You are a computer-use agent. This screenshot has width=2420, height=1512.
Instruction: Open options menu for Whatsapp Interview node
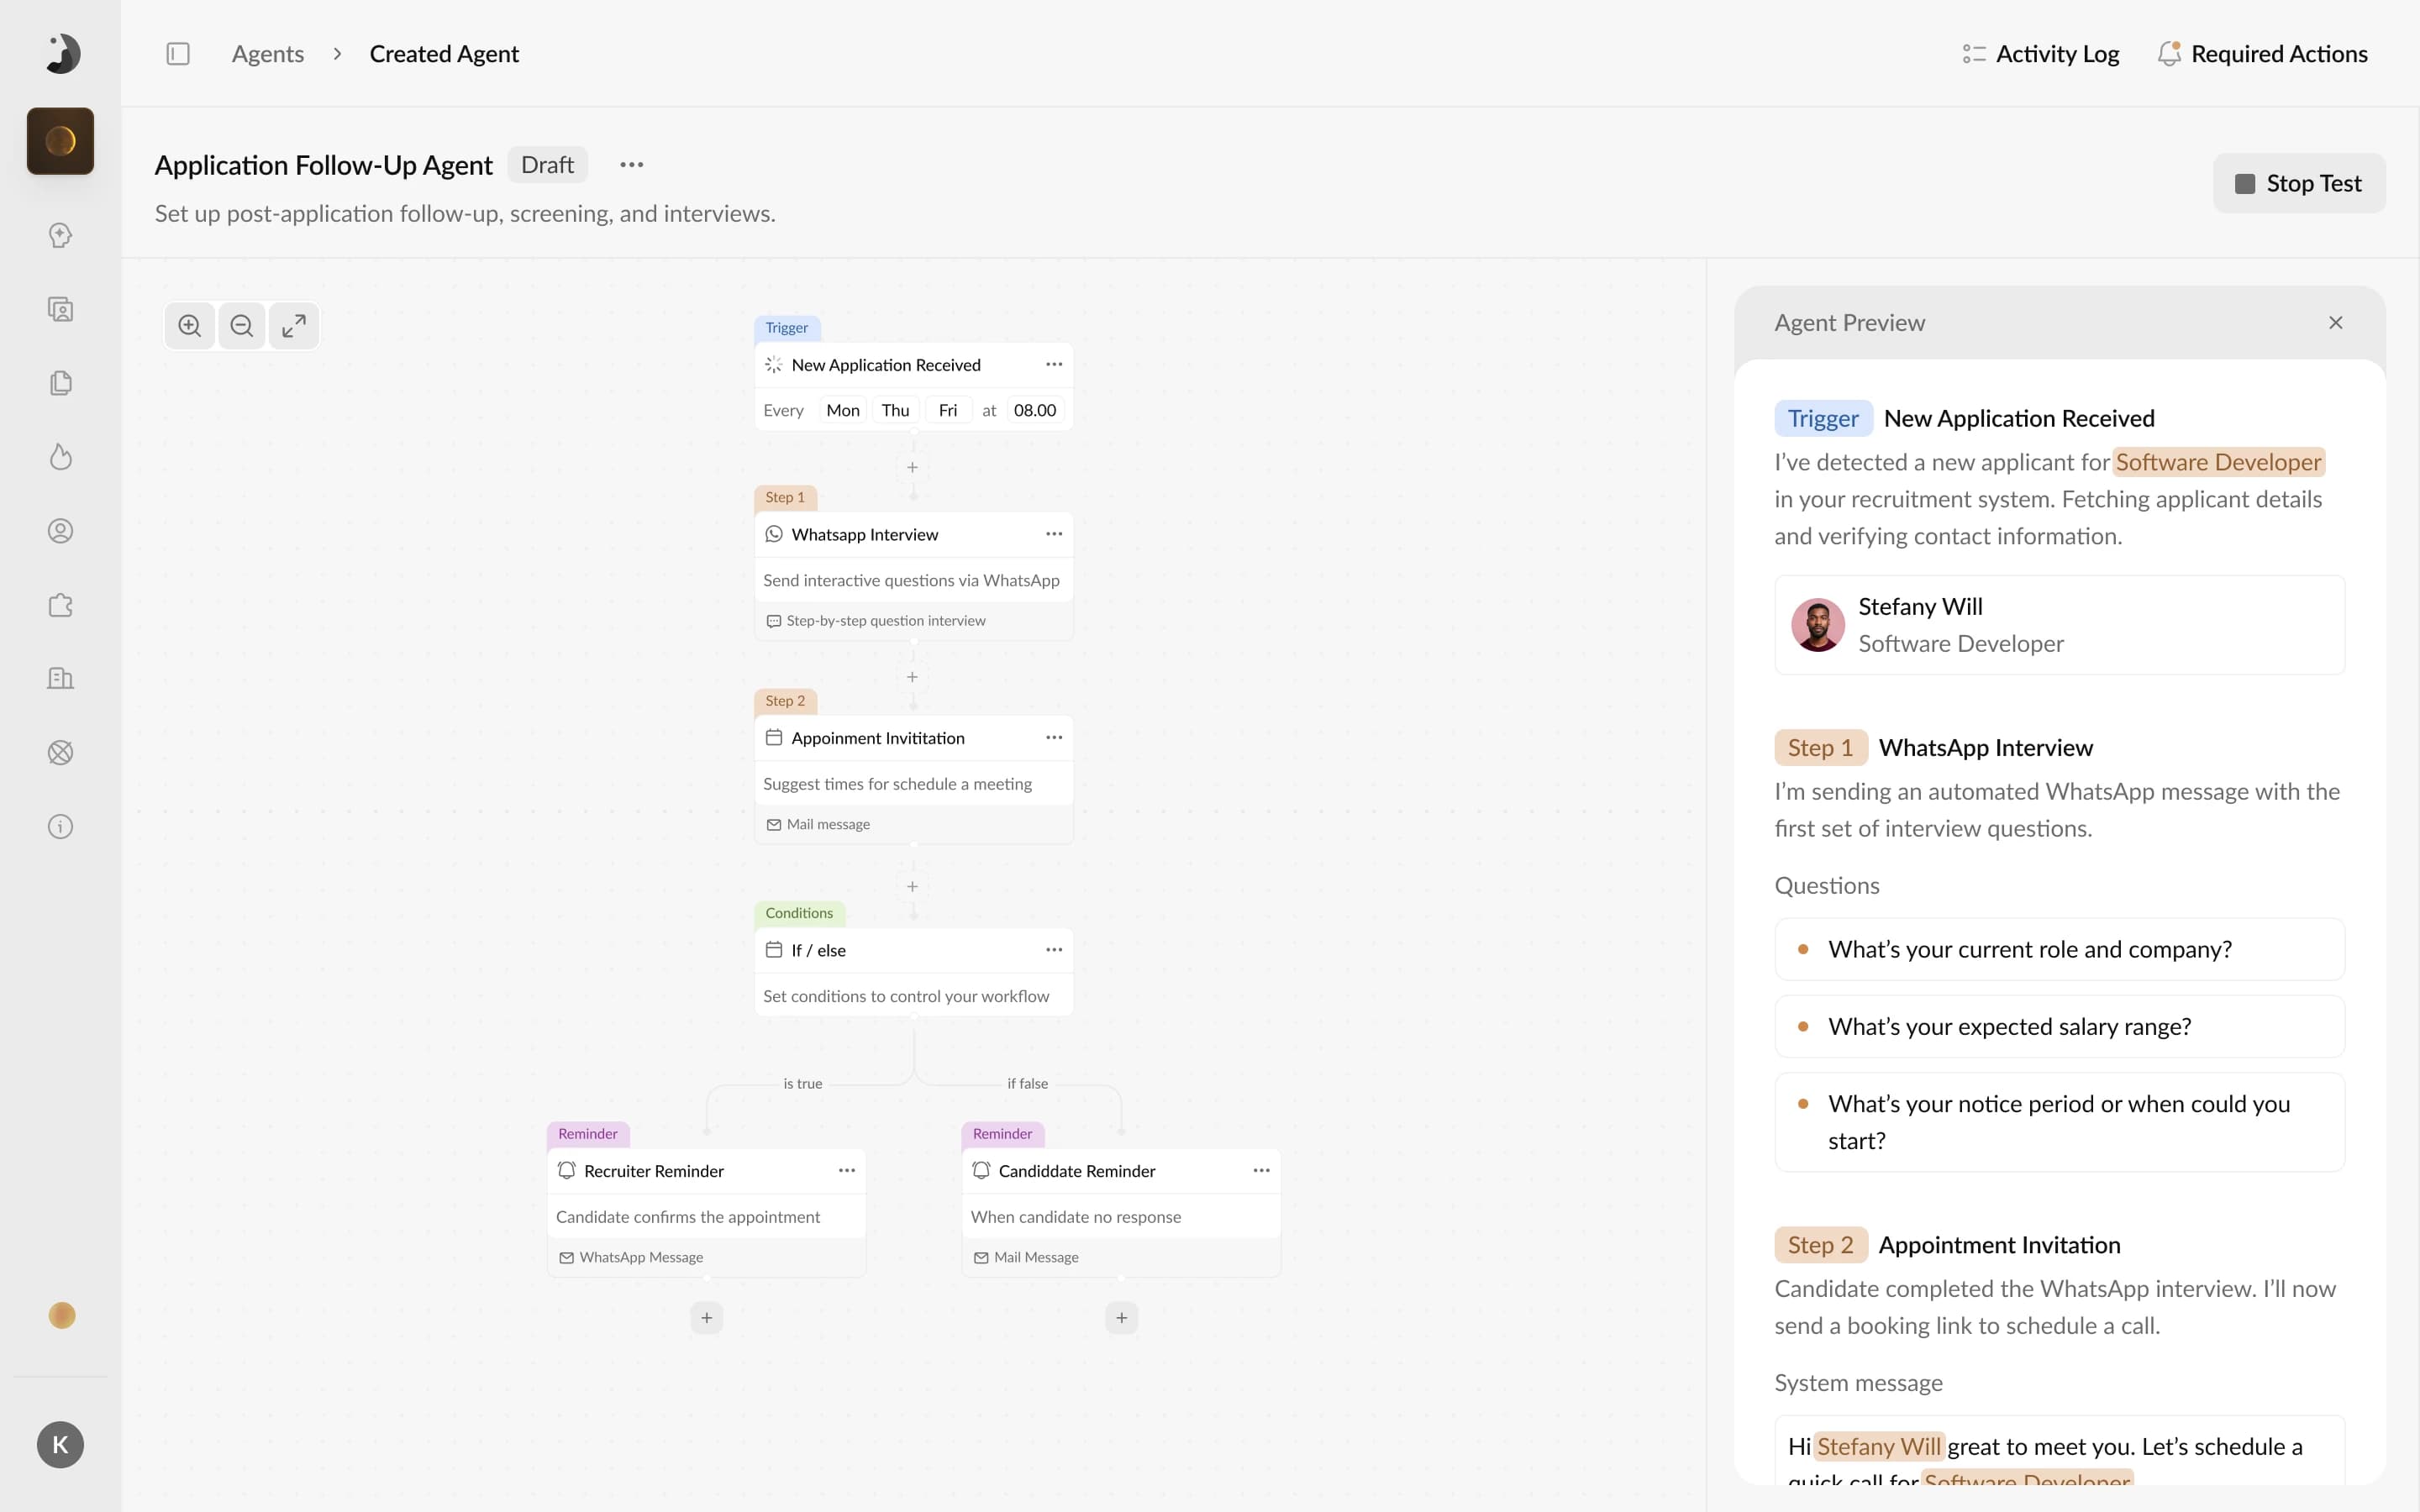1053,534
